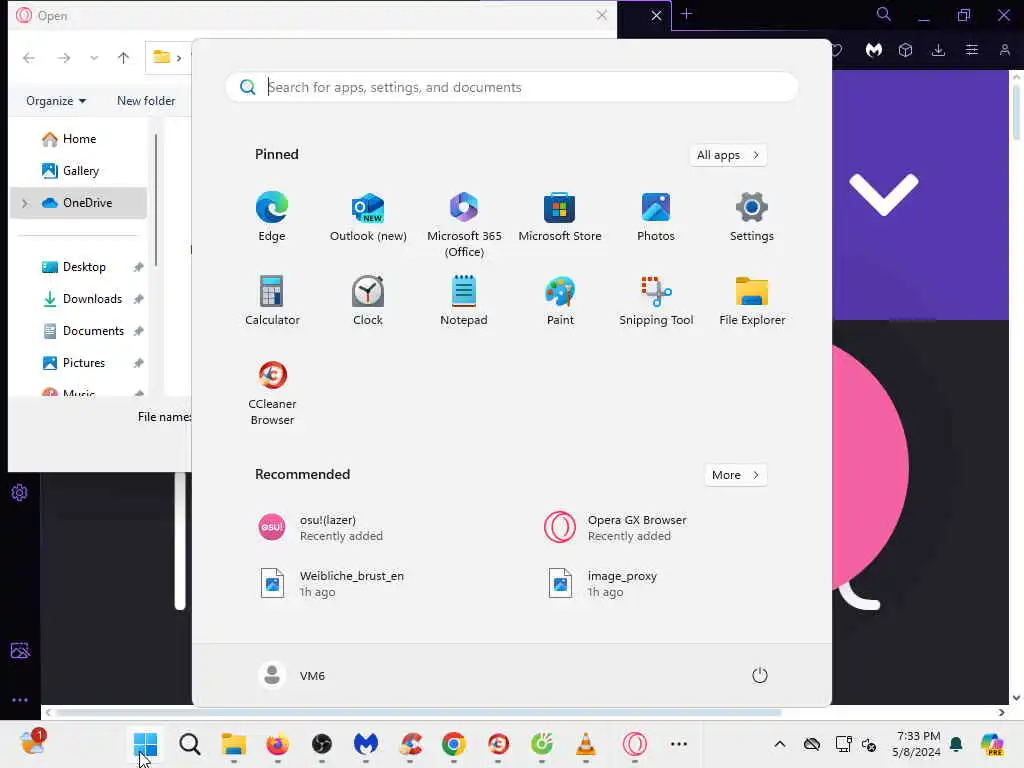Open taskbar Search icon
This screenshot has width=1024, height=768.
[x=189, y=744]
